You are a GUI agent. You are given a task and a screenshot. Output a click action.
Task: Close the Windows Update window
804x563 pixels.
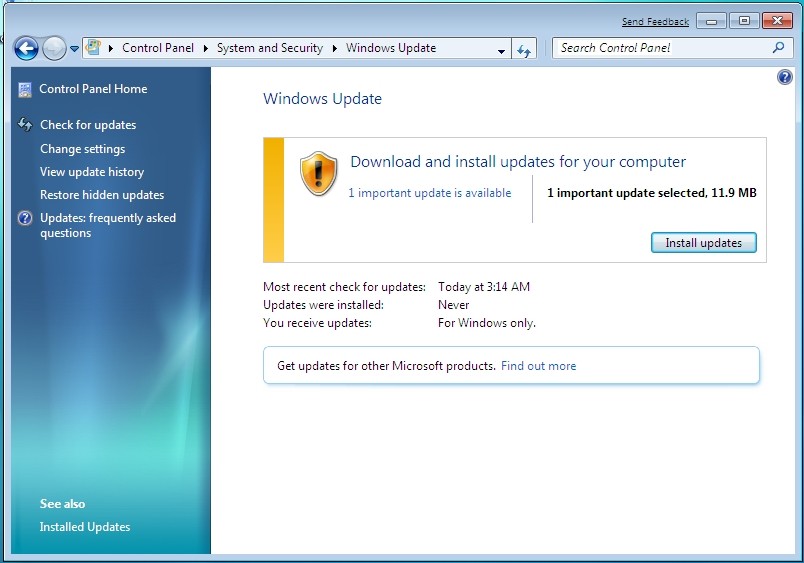tap(777, 21)
